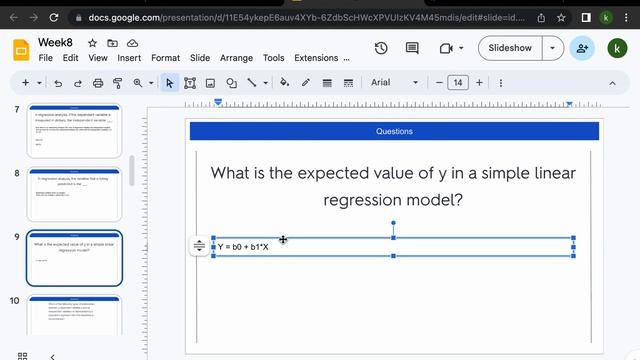Select slide 7 thumbnail

tap(74, 131)
